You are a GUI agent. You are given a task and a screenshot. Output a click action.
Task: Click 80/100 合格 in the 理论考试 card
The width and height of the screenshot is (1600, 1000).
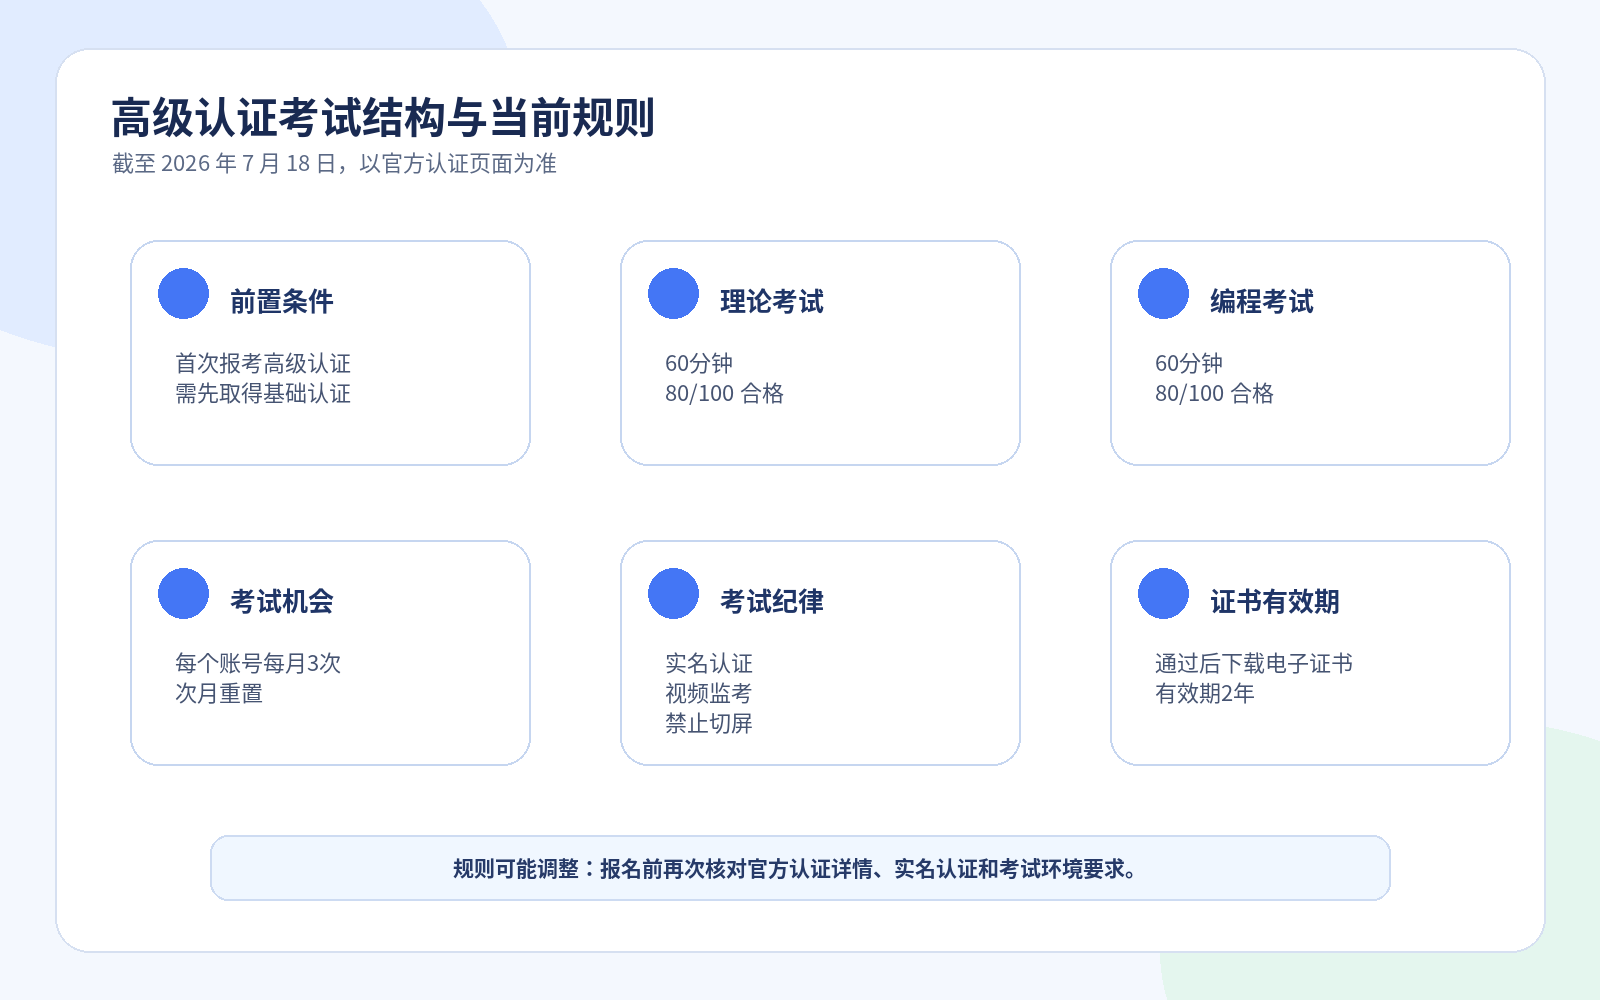click(725, 393)
